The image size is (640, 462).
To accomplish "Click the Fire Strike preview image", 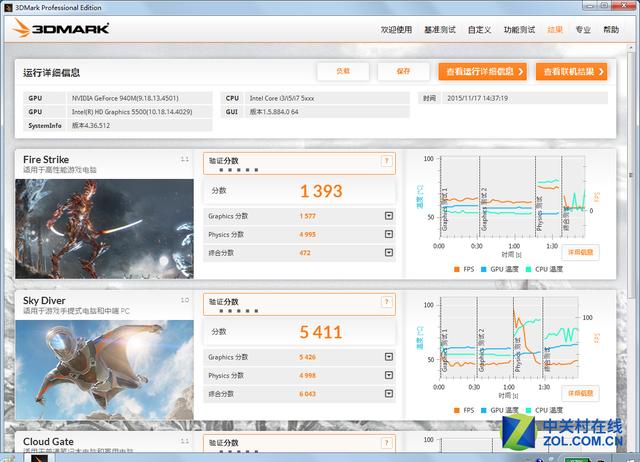I will coord(104,229).
